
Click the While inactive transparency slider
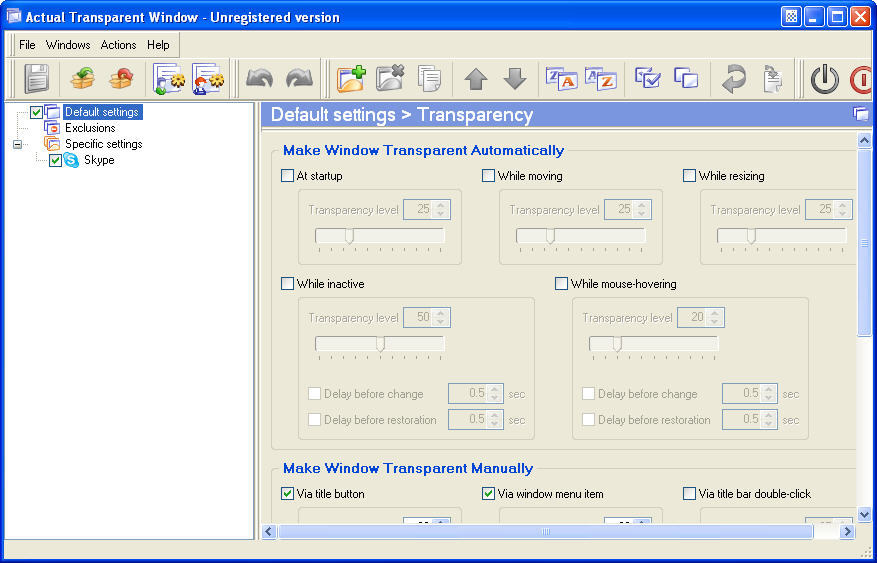(380, 346)
